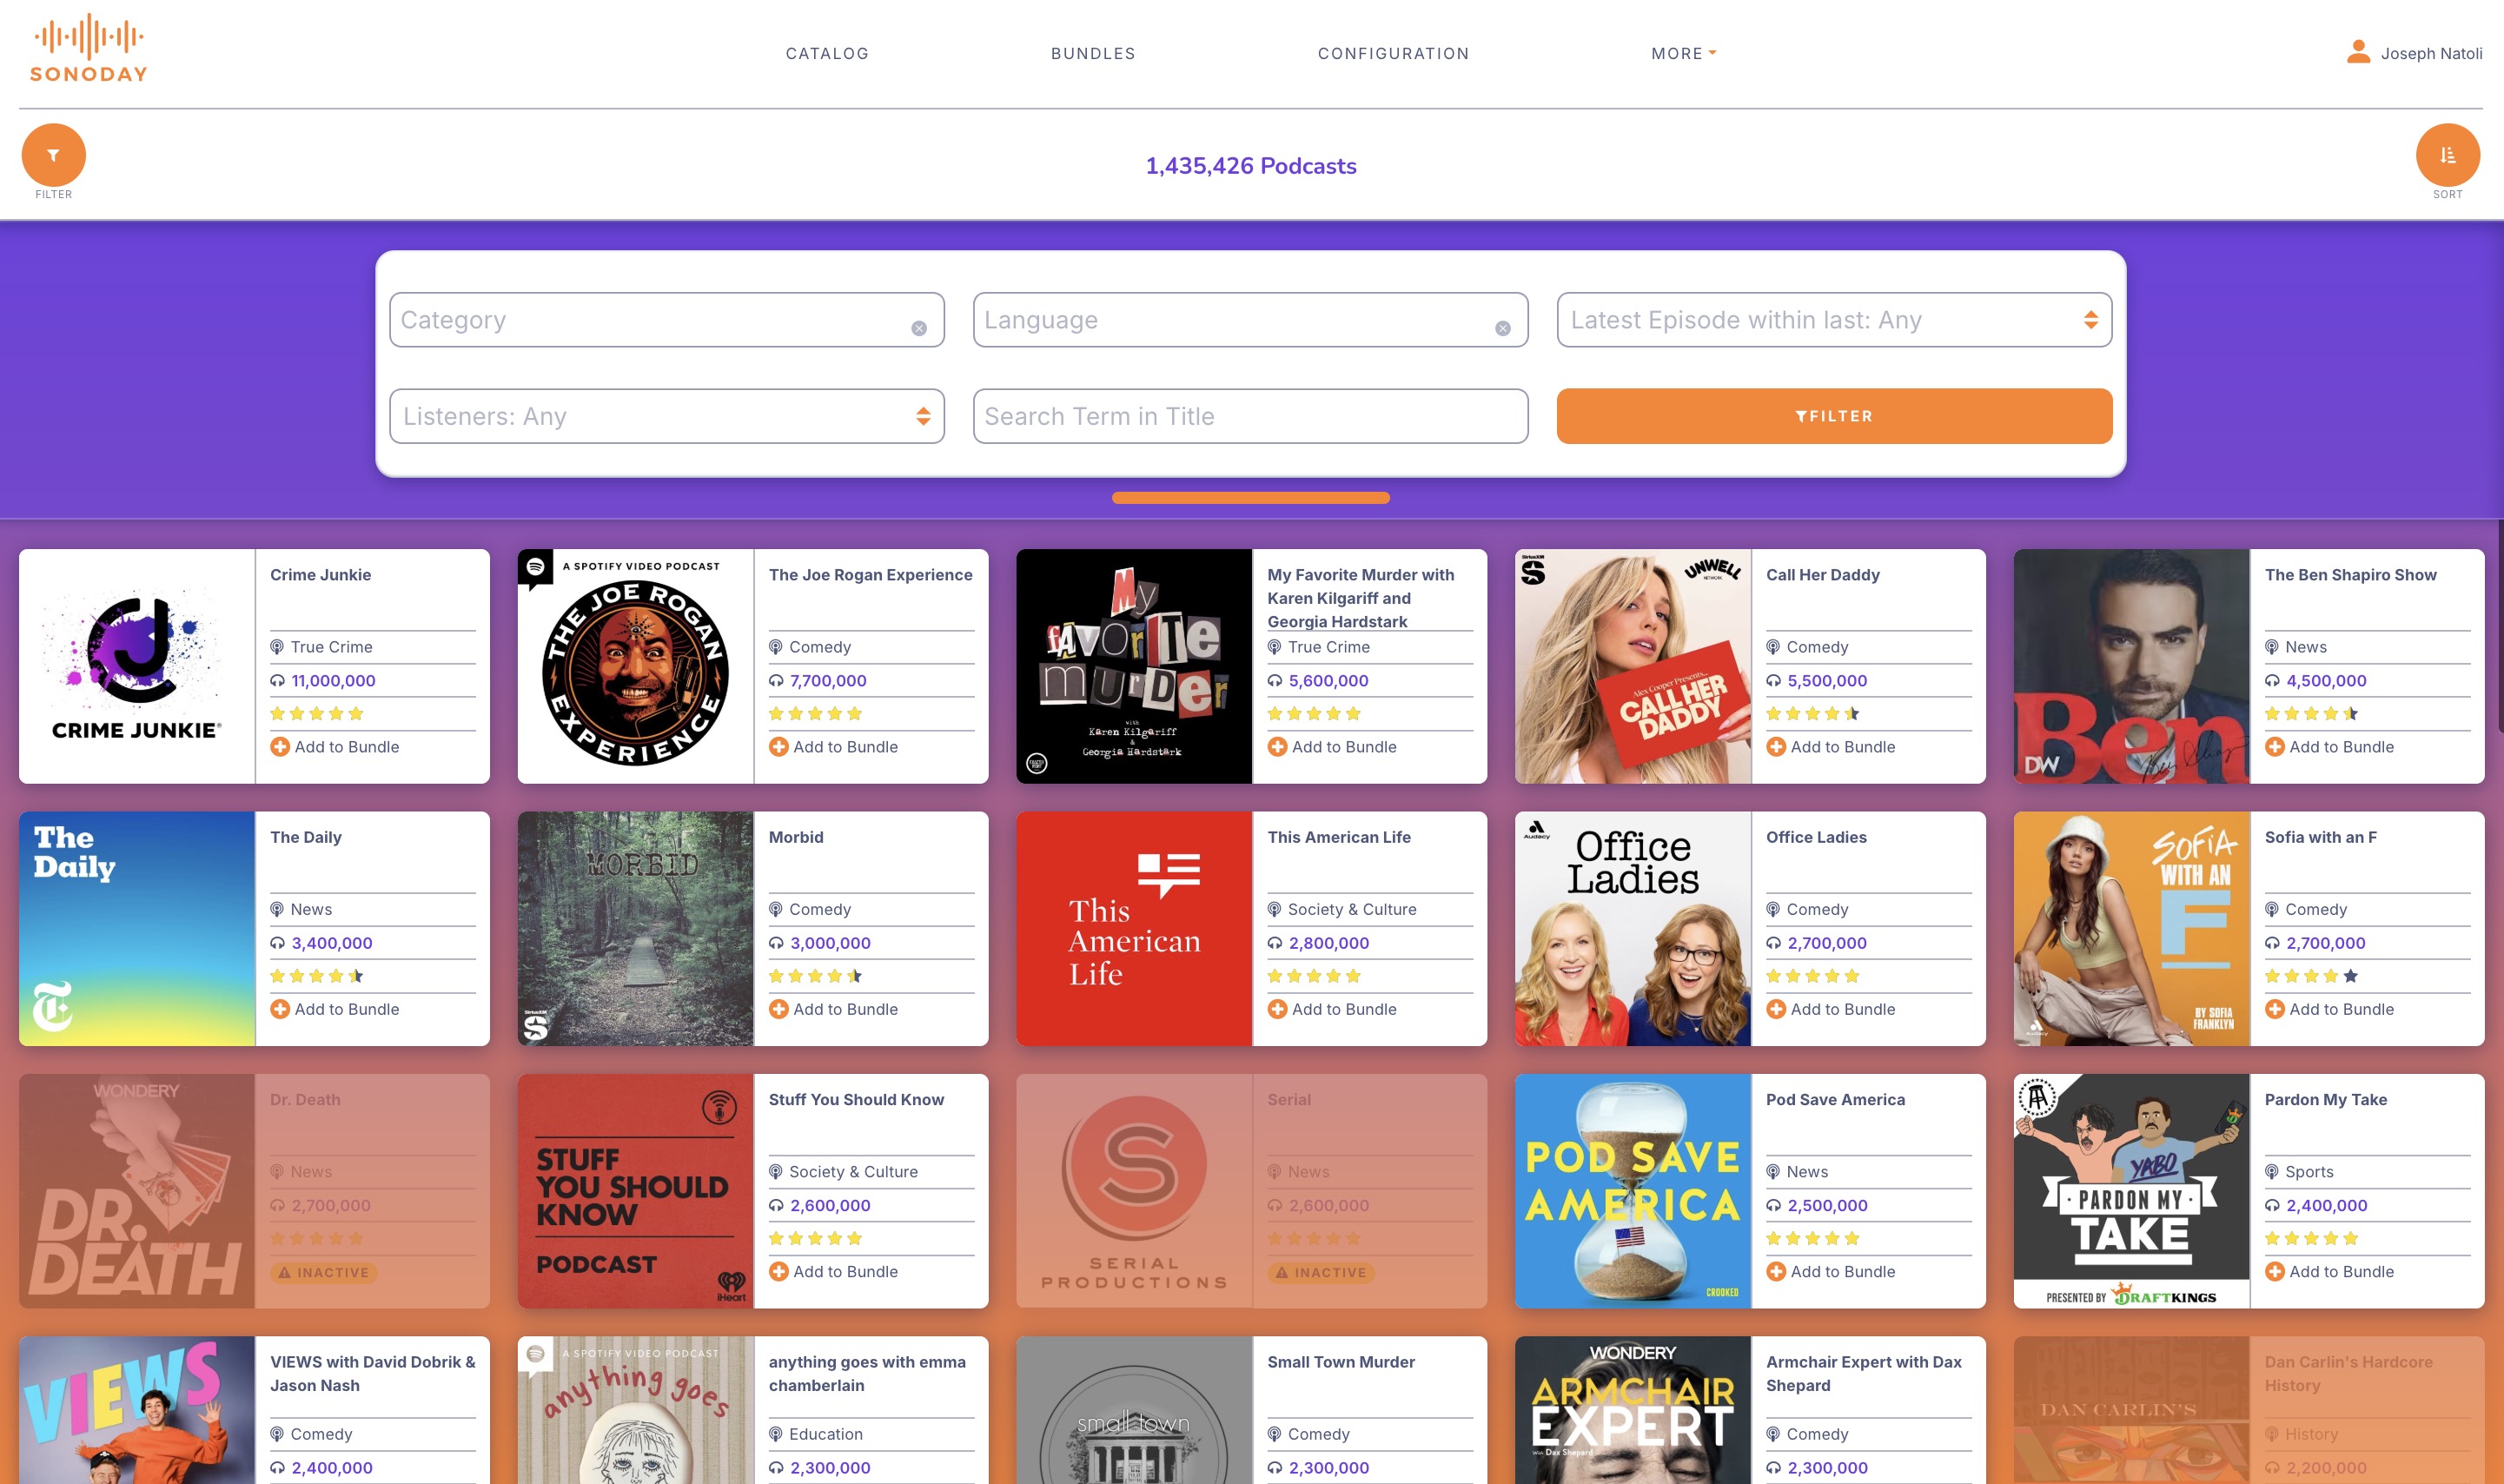
Task: Open the Listeners: Any dropdown
Action: click(666, 416)
